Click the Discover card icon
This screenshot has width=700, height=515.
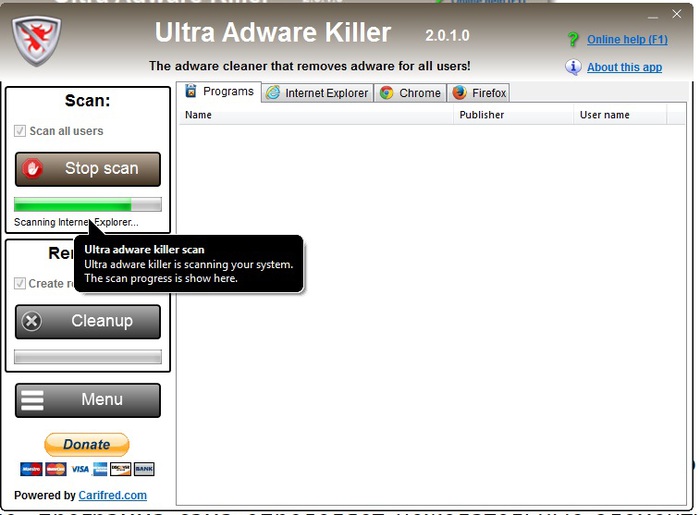coord(121,469)
